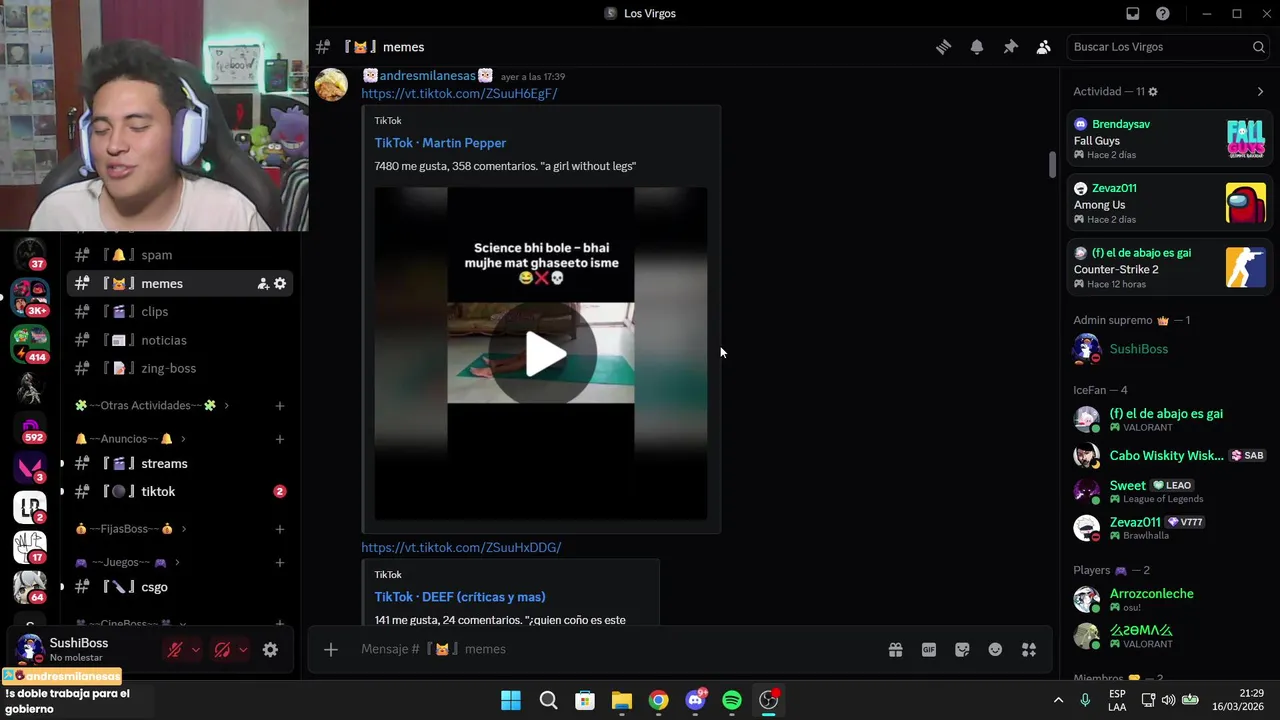Toggle microphone mute in user panel
The width and height of the screenshot is (1280, 720).
tap(175, 650)
